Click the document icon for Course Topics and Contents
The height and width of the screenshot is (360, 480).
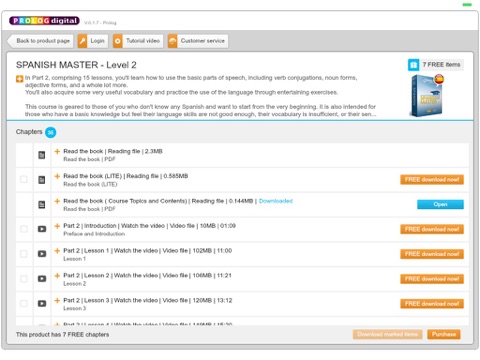pyautogui.click(x=42, y=204)
